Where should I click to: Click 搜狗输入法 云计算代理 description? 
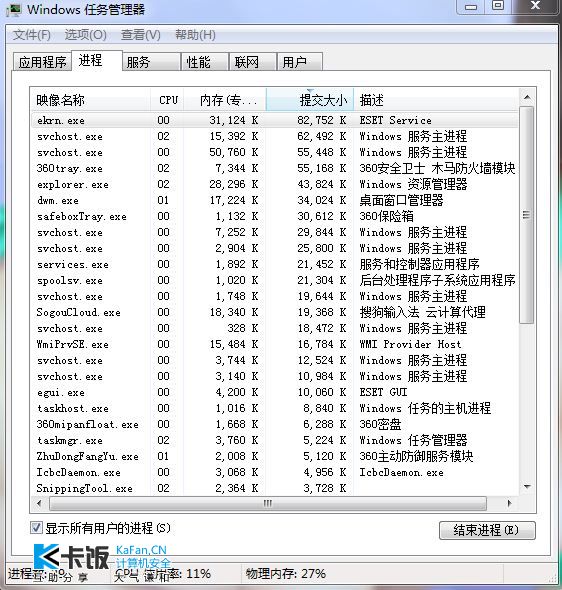422,312
